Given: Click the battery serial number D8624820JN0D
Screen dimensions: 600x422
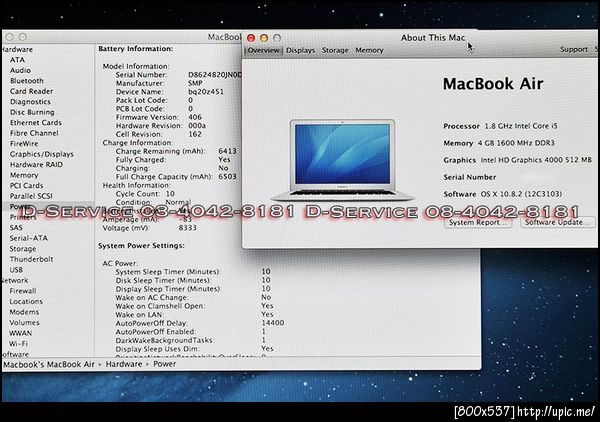Looking at the screenshot, I should (215, 75).
